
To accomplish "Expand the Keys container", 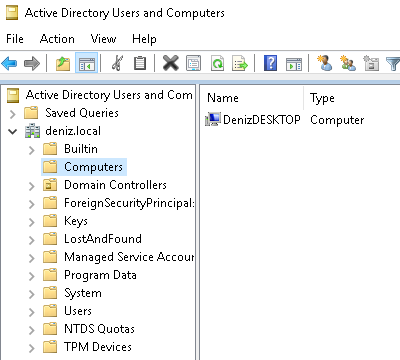I will (x=32, y=222).
